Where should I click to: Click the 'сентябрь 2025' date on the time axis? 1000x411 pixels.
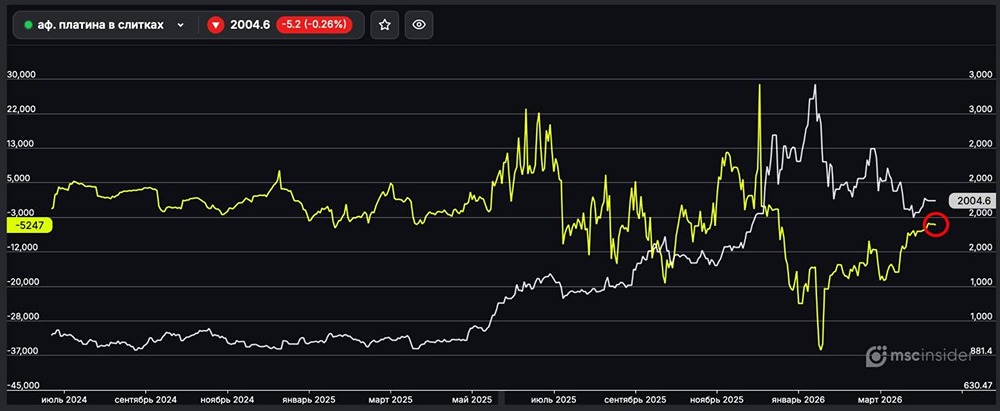pos(636,399)
